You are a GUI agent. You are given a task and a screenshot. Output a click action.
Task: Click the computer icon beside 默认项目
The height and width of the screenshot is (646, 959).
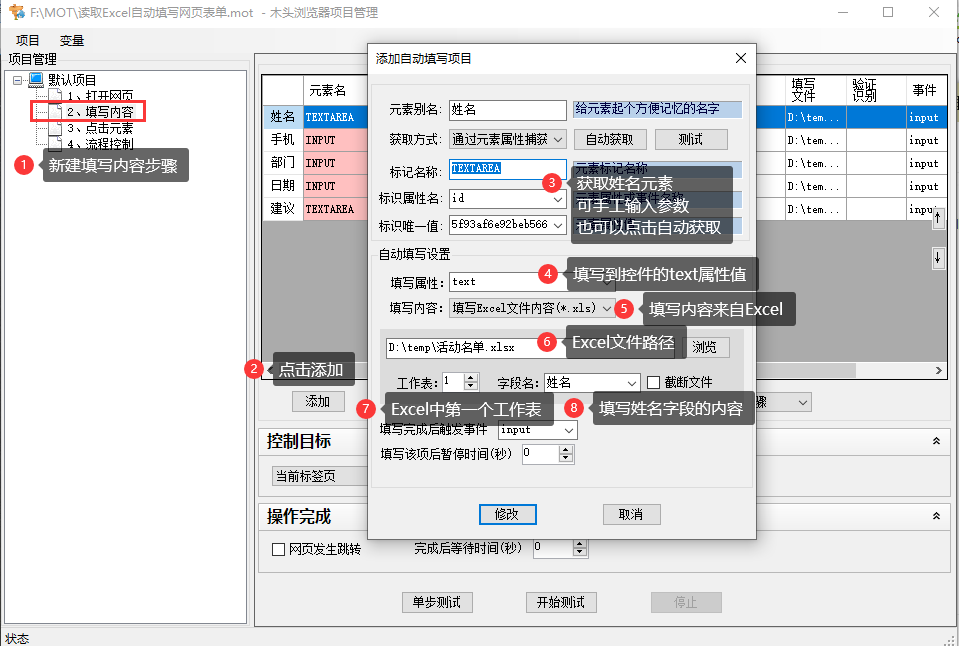pyautogui.click(x=36, y=80)
